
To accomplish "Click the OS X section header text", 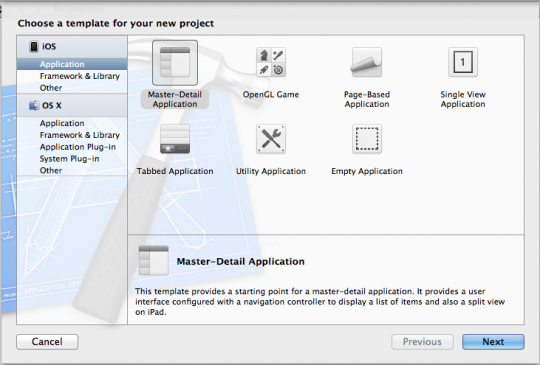I will 52,105.
